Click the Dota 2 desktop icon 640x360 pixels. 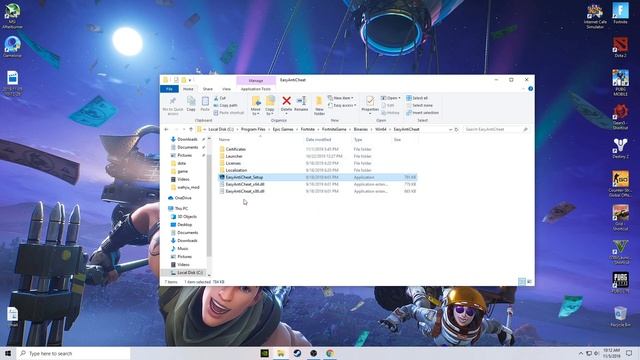point(620,47)
